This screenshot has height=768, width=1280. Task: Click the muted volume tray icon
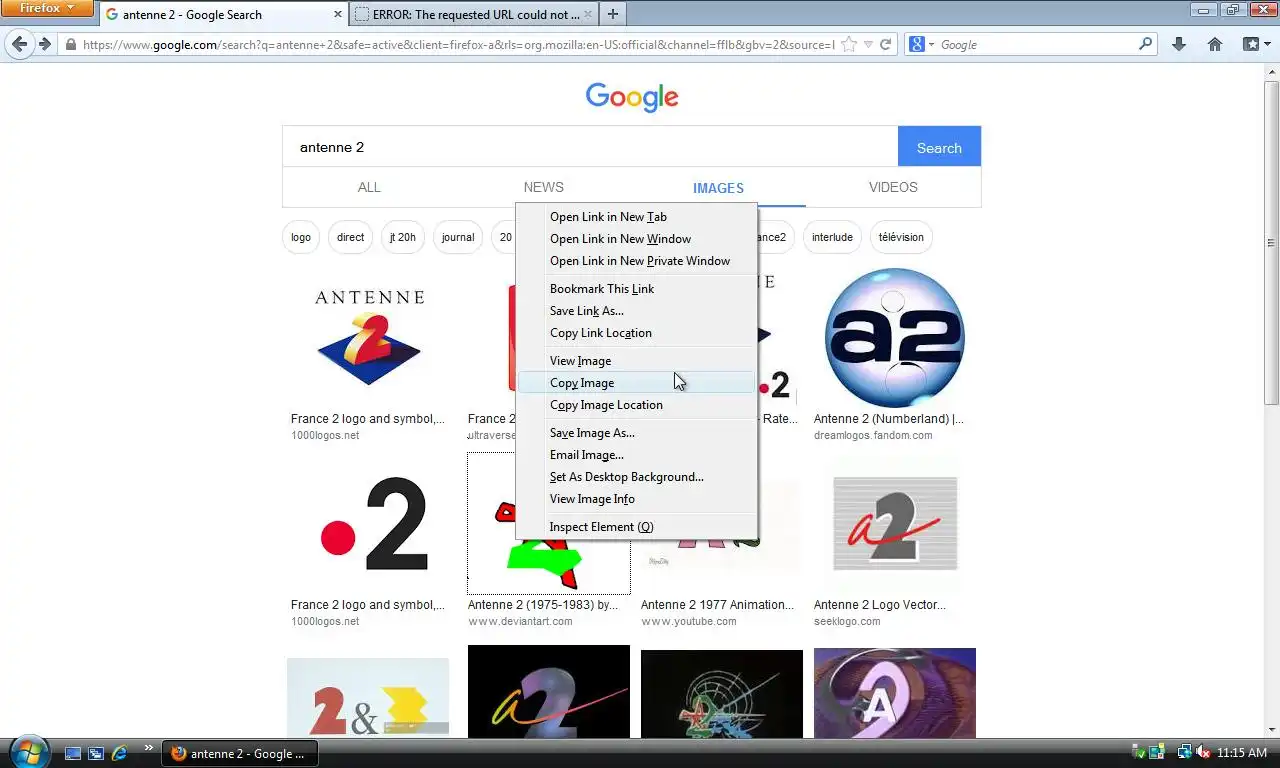tap(1202, 752)
